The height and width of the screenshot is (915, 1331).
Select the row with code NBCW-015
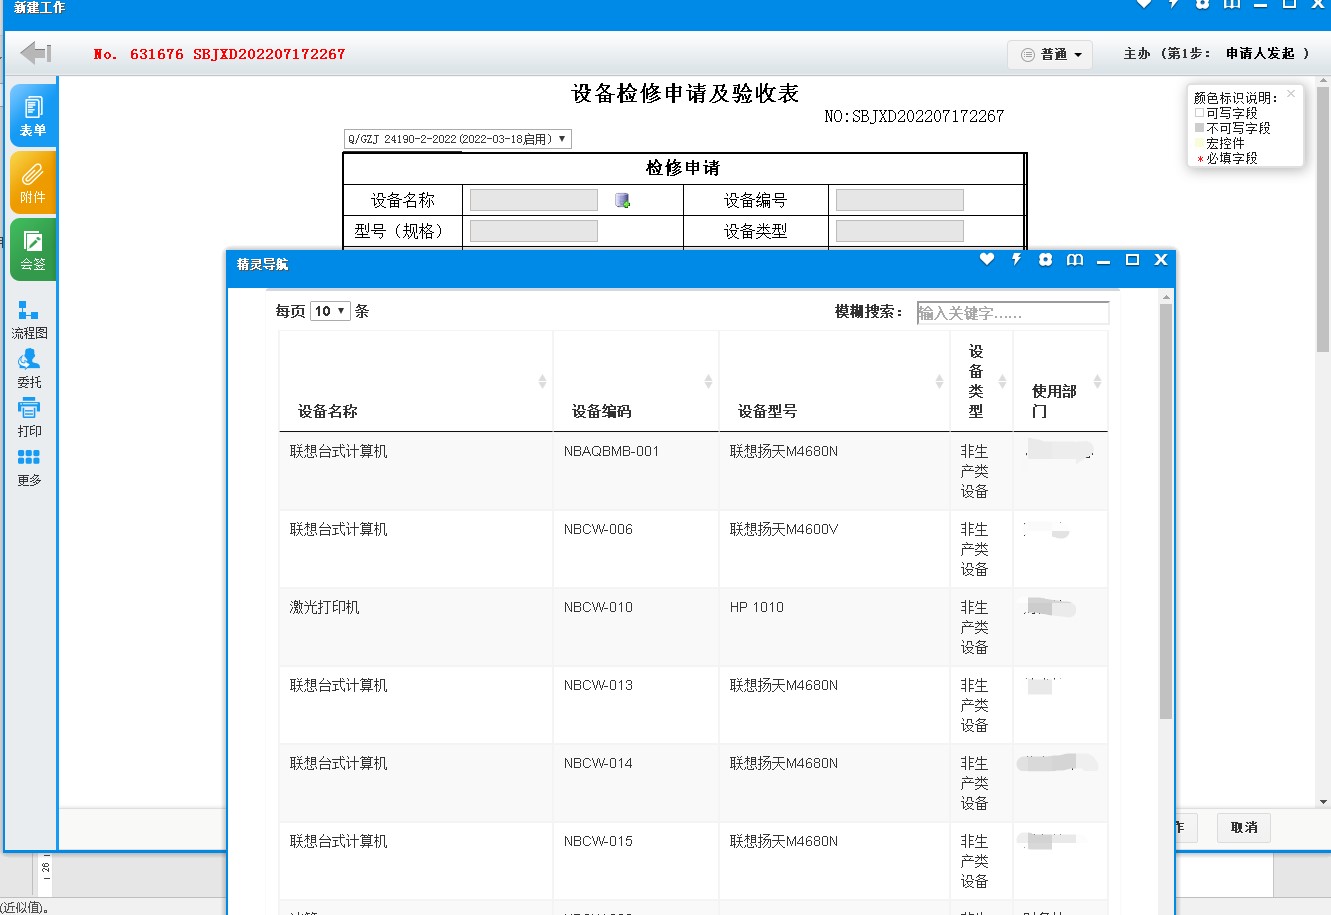coord(693,861)
